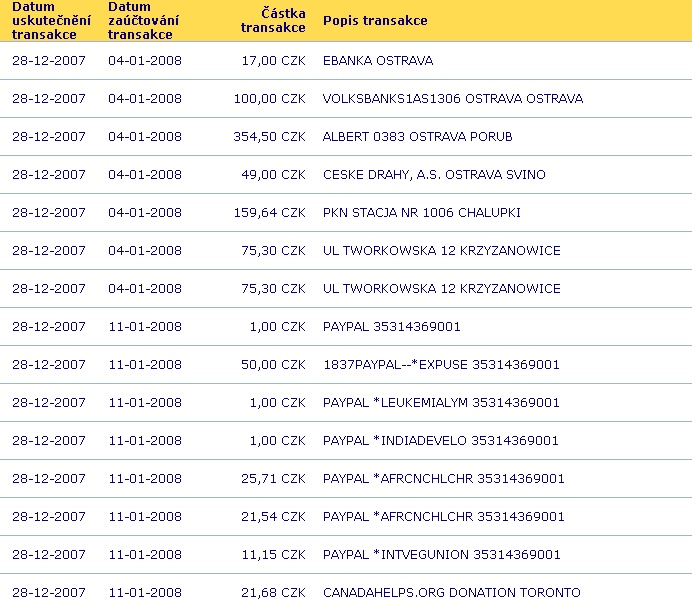Select the 50,00 CZK amount
The image size is (692, 608).
click(273, 364)
